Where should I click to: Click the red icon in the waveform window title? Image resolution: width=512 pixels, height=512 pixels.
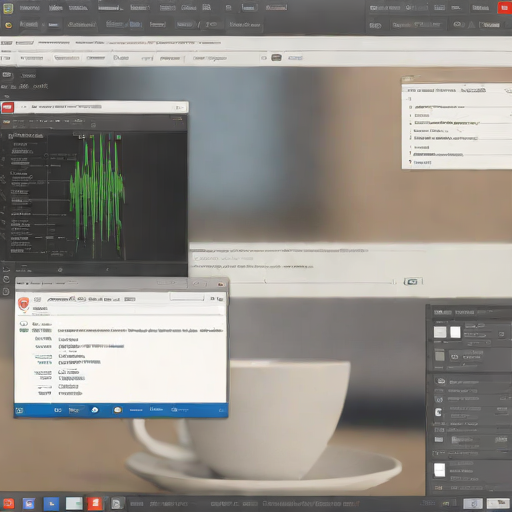(8, 107)
